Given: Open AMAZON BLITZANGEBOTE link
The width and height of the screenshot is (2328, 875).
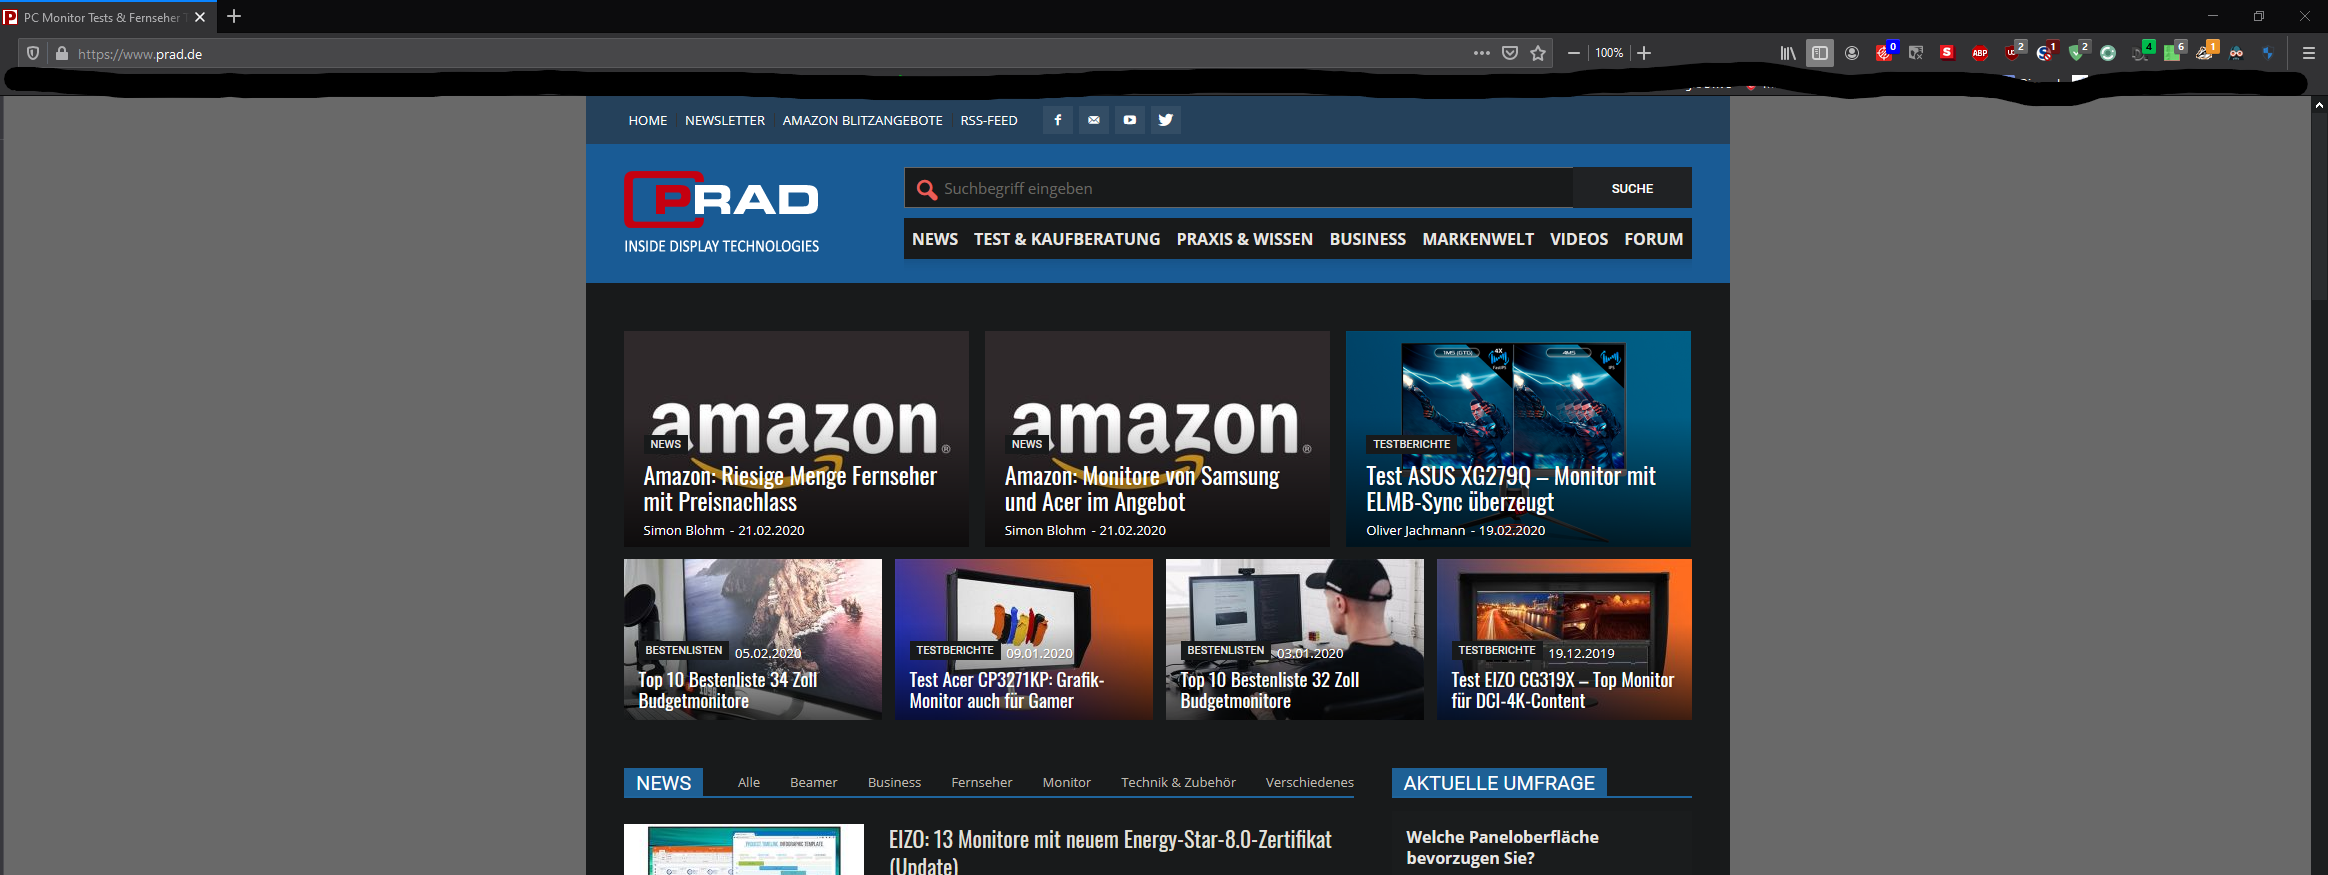Looking at the screenshot, I should [862, 120].
